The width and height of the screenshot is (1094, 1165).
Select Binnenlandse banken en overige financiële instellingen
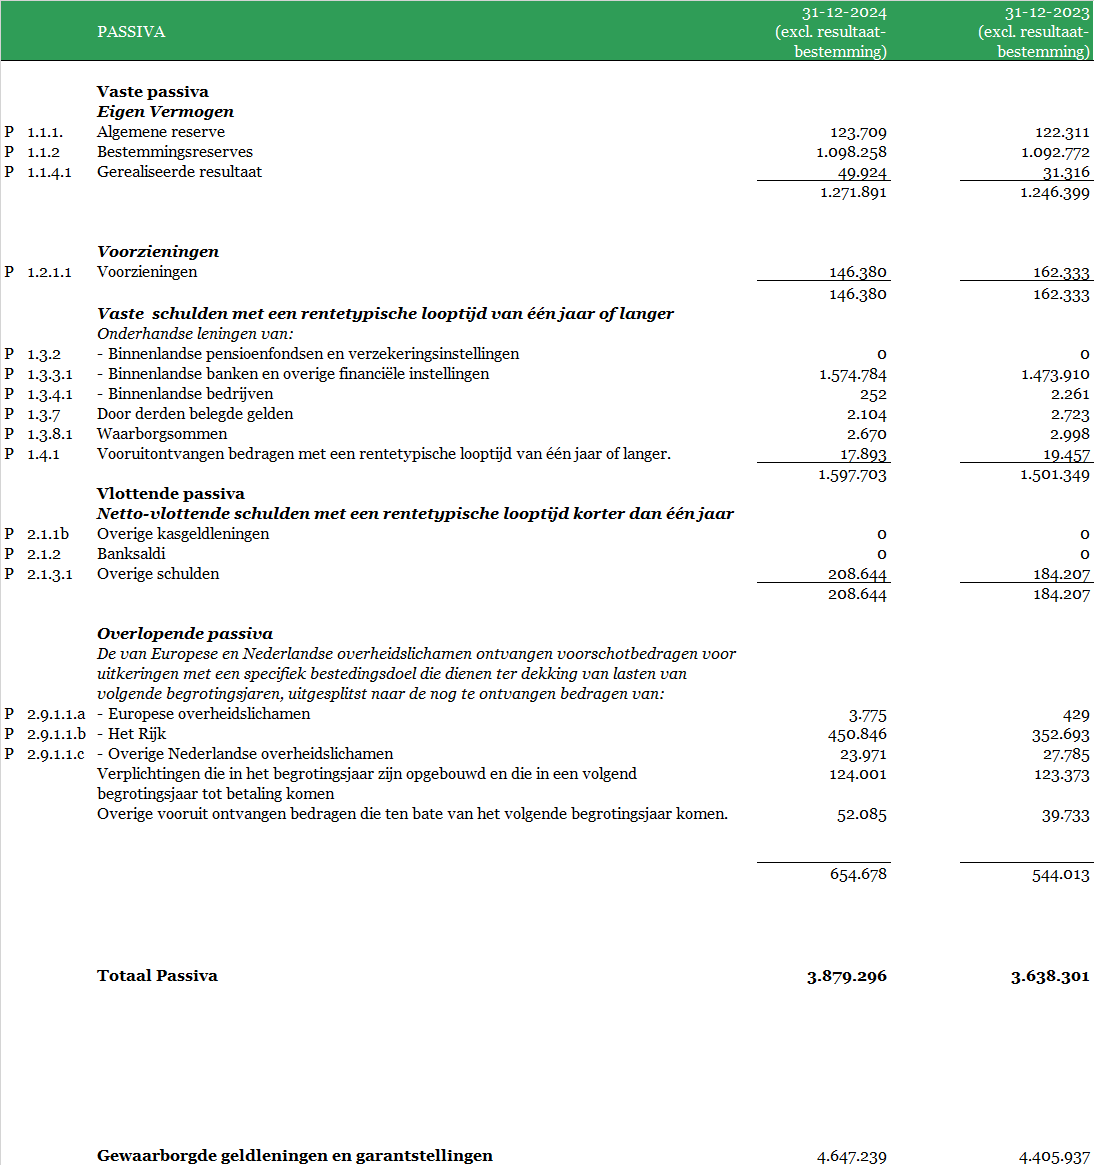click(x=293, y=374)
